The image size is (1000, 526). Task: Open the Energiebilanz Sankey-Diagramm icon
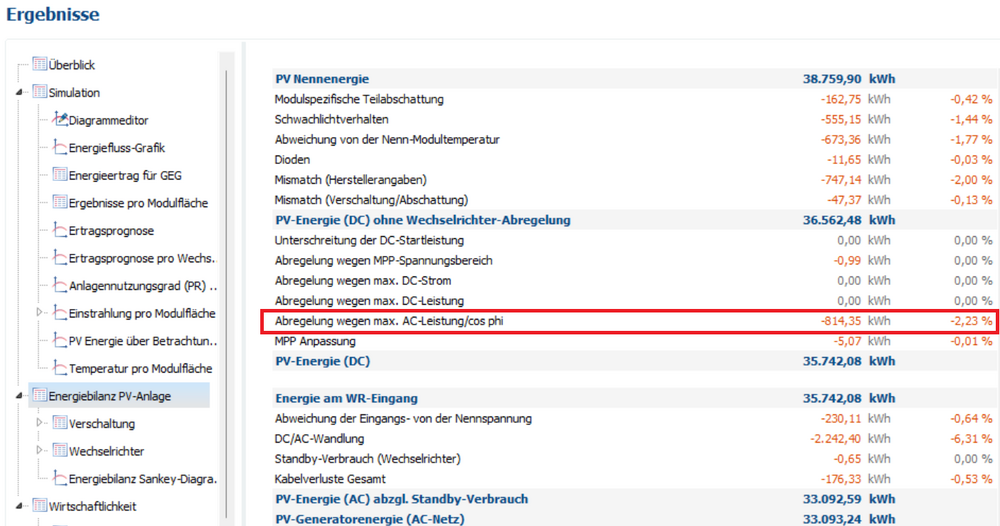[60, 478]
